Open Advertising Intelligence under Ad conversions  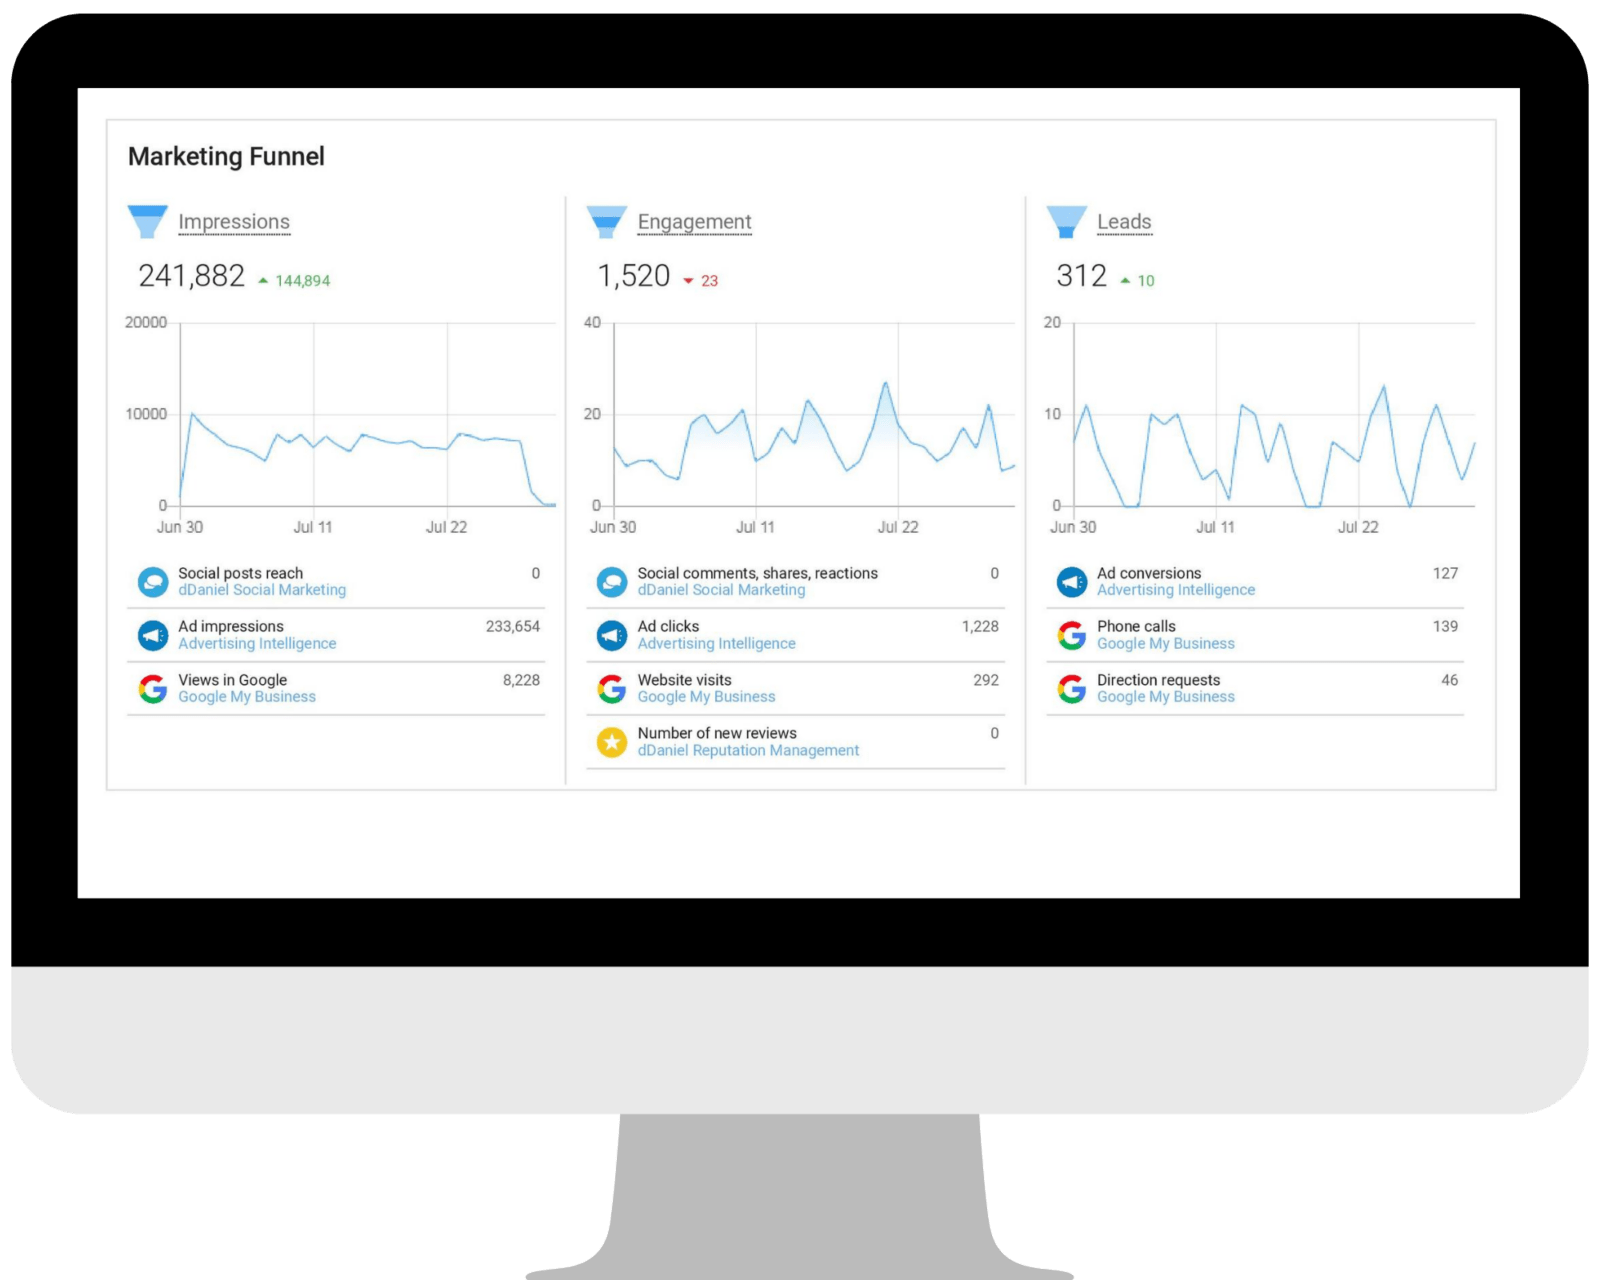pyautogui.click(x=1176, y=590)
